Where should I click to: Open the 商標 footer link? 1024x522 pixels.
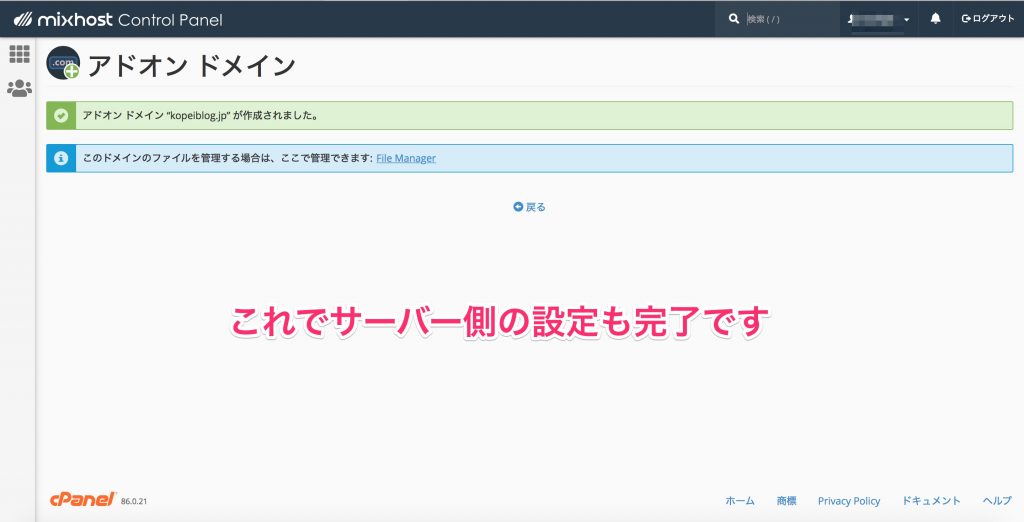pyautogui.click(x=786, y=501)
